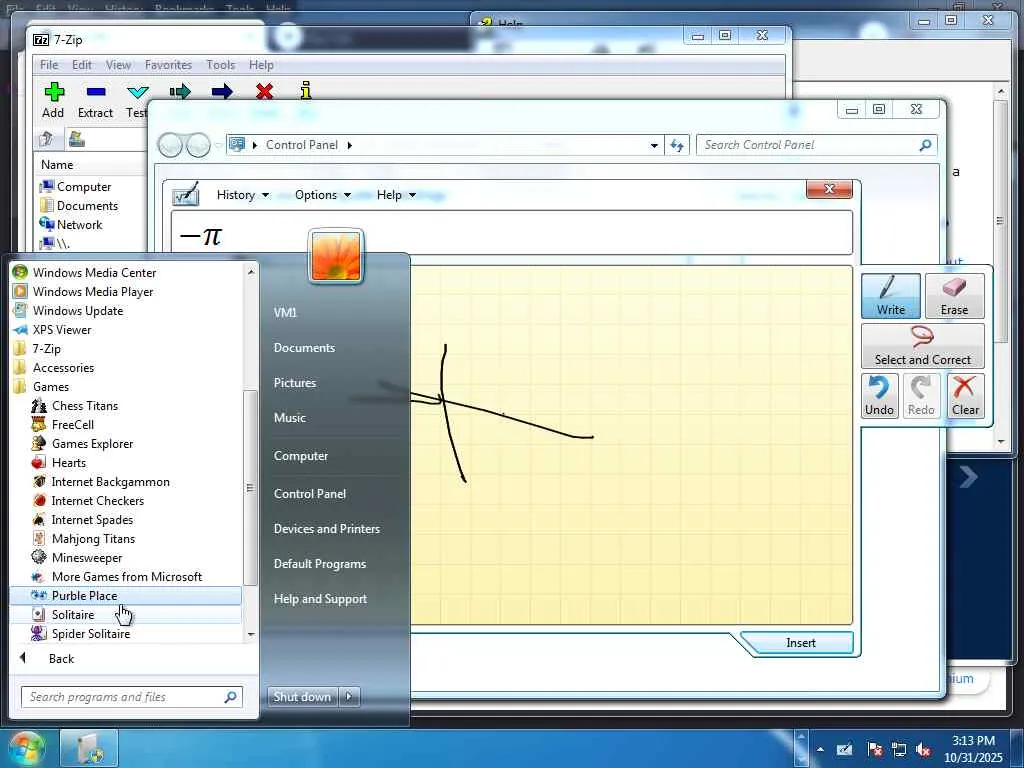Clear all ink from writing area

965,396
